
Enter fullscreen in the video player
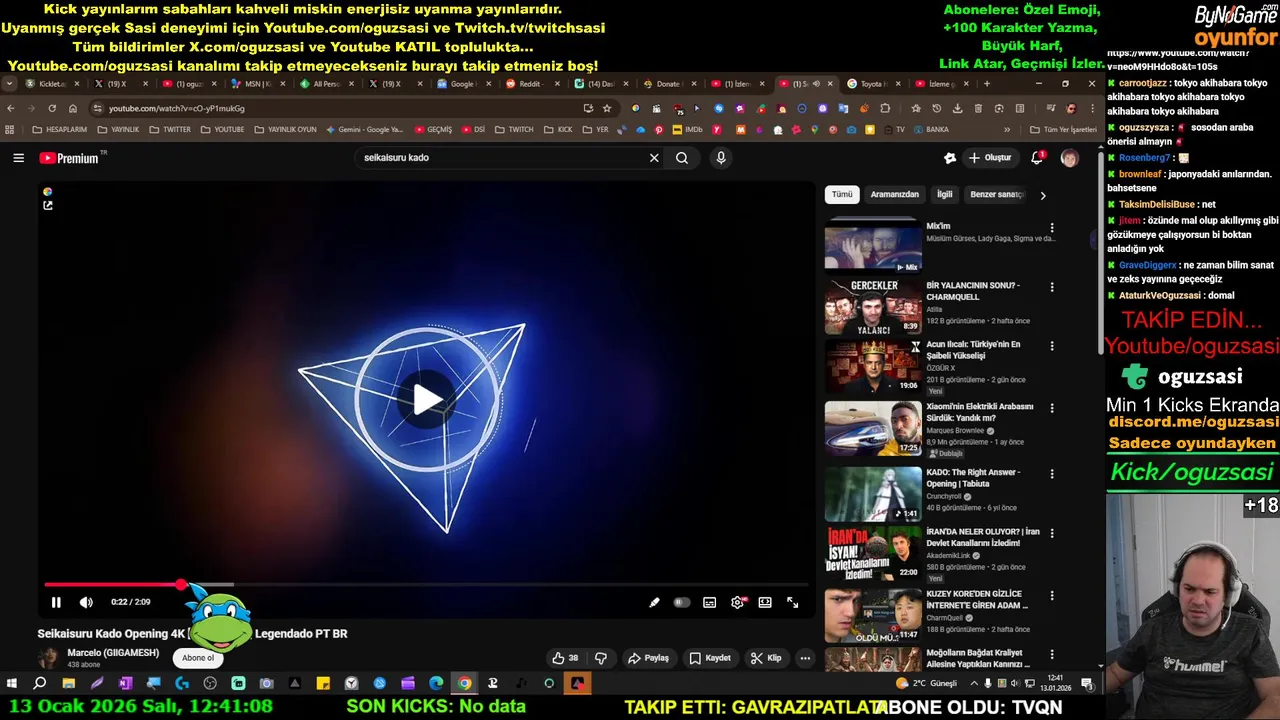792,602
